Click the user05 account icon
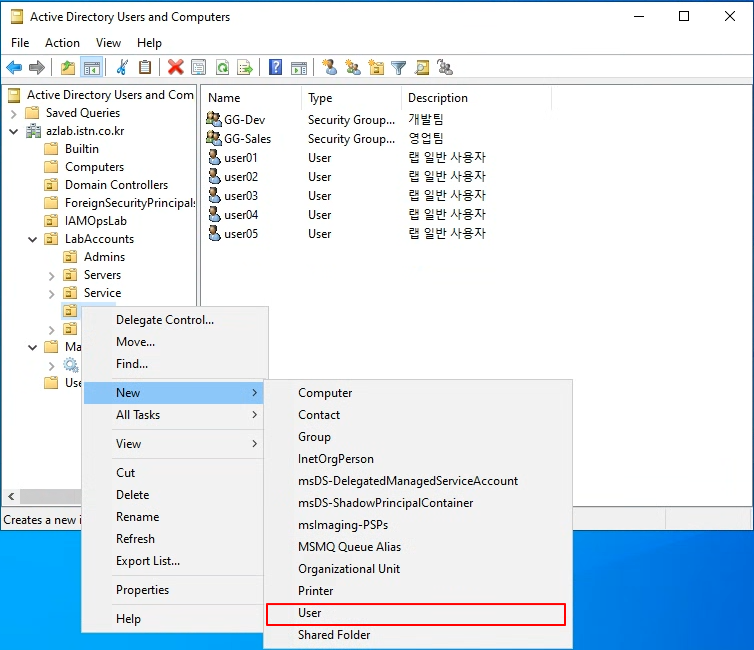This screenshot has width=754, height=650. coord(214,233)
